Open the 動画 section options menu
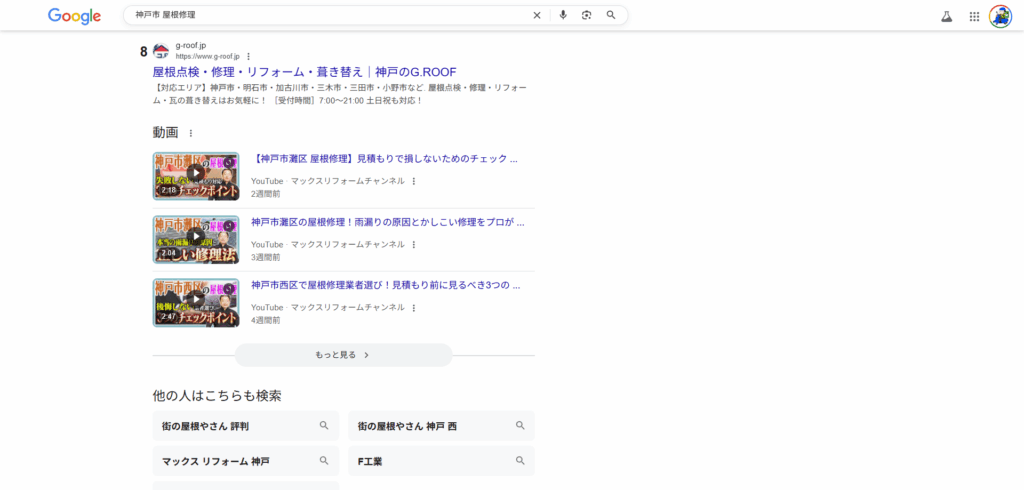 click(x=191, y=133)
